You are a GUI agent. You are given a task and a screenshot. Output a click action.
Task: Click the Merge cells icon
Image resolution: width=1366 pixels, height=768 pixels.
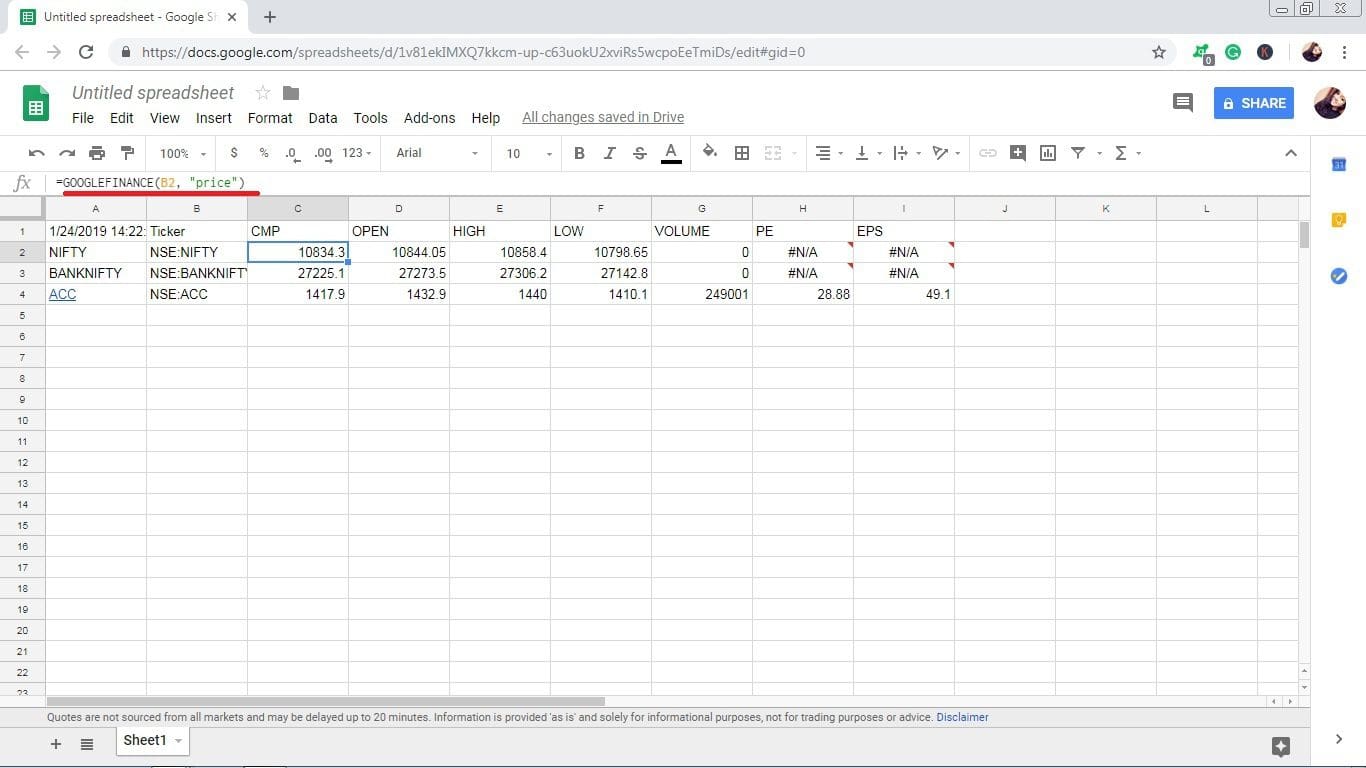pyautogui.click(x=773, y=153)
